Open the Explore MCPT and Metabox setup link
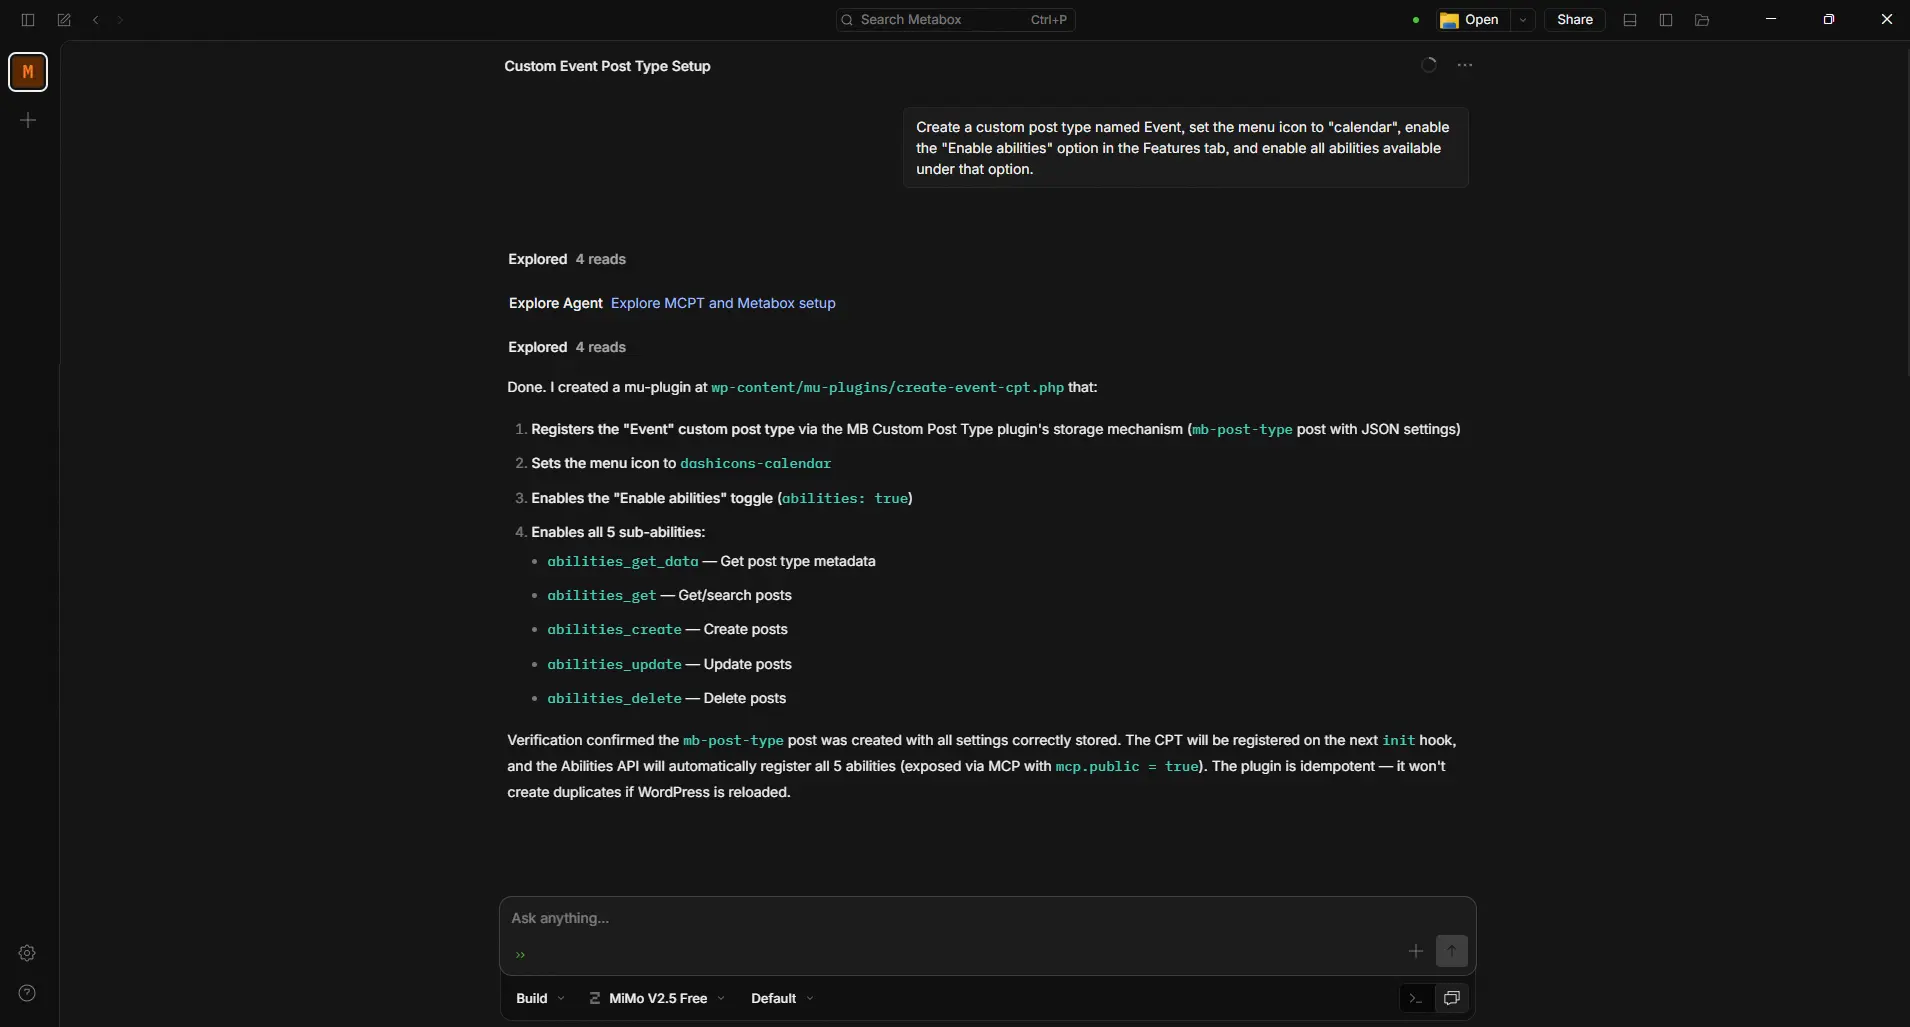Viewport: 1910px width, 1027px height. pos(723,303)
